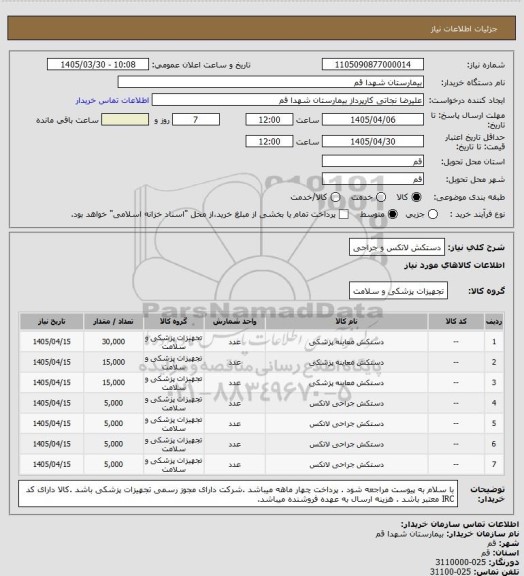524x576 pixels.
Task: Click the buyer notes text box
Action: click(238, 494)
